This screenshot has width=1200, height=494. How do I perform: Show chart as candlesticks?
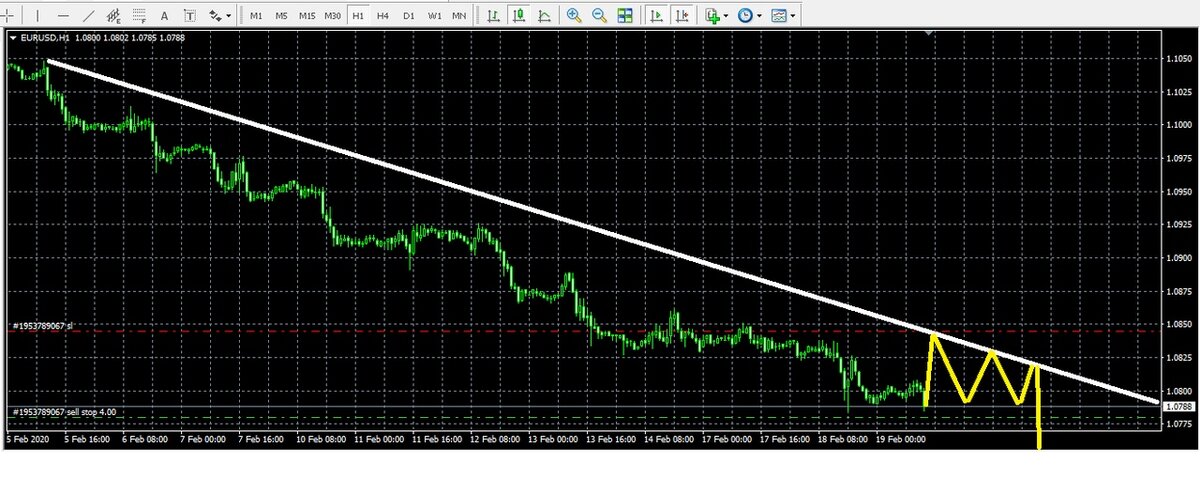519,16
